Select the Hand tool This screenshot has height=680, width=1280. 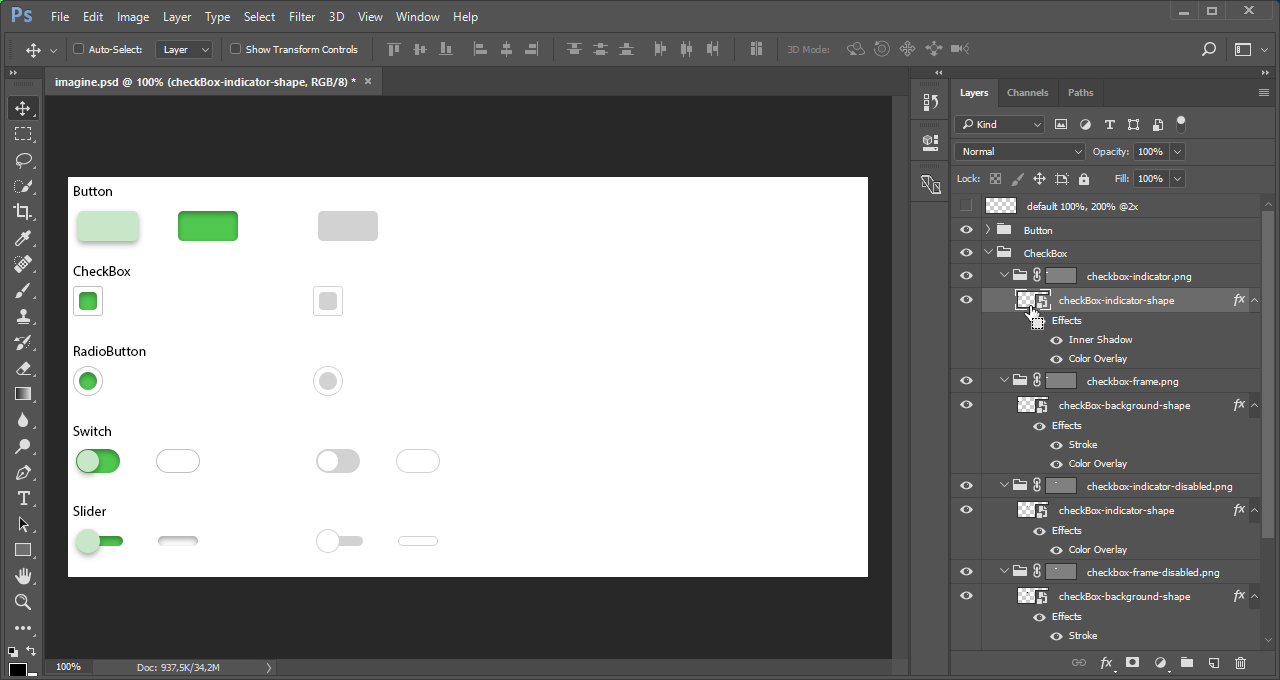tap(22, 576)
